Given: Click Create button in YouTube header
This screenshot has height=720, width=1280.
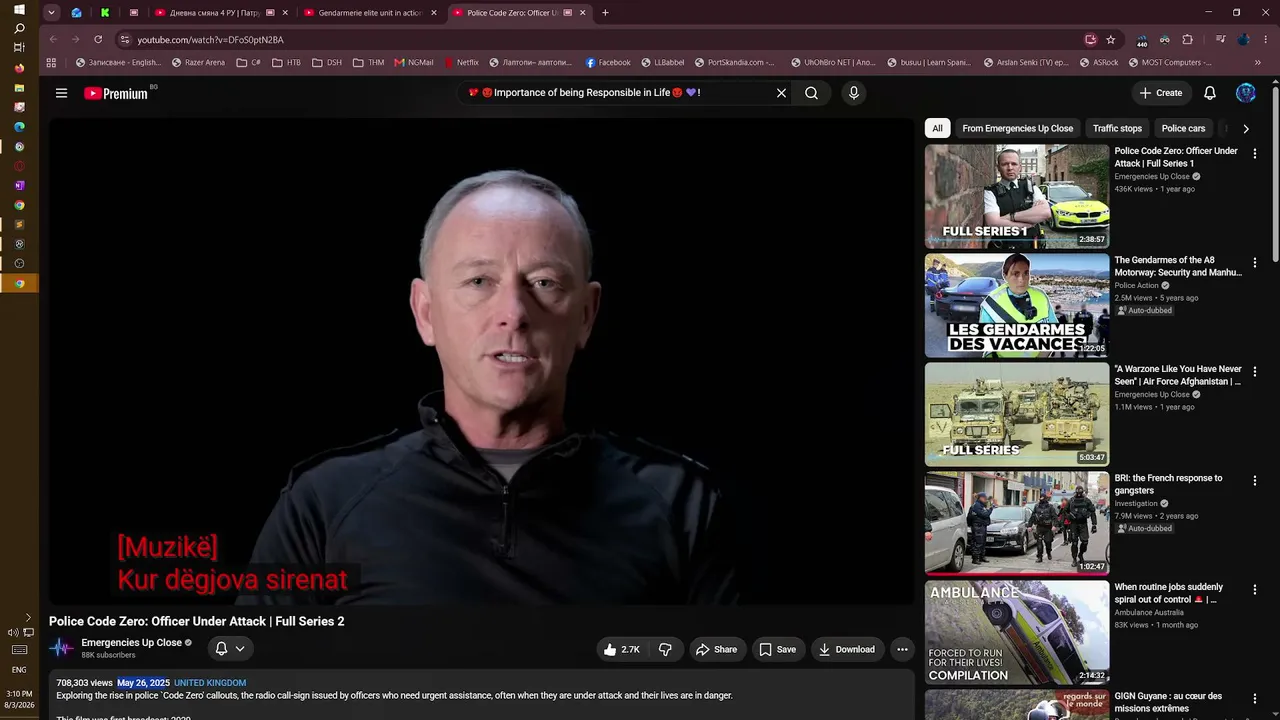Looking at the screenshot, I should point(1161,93).
